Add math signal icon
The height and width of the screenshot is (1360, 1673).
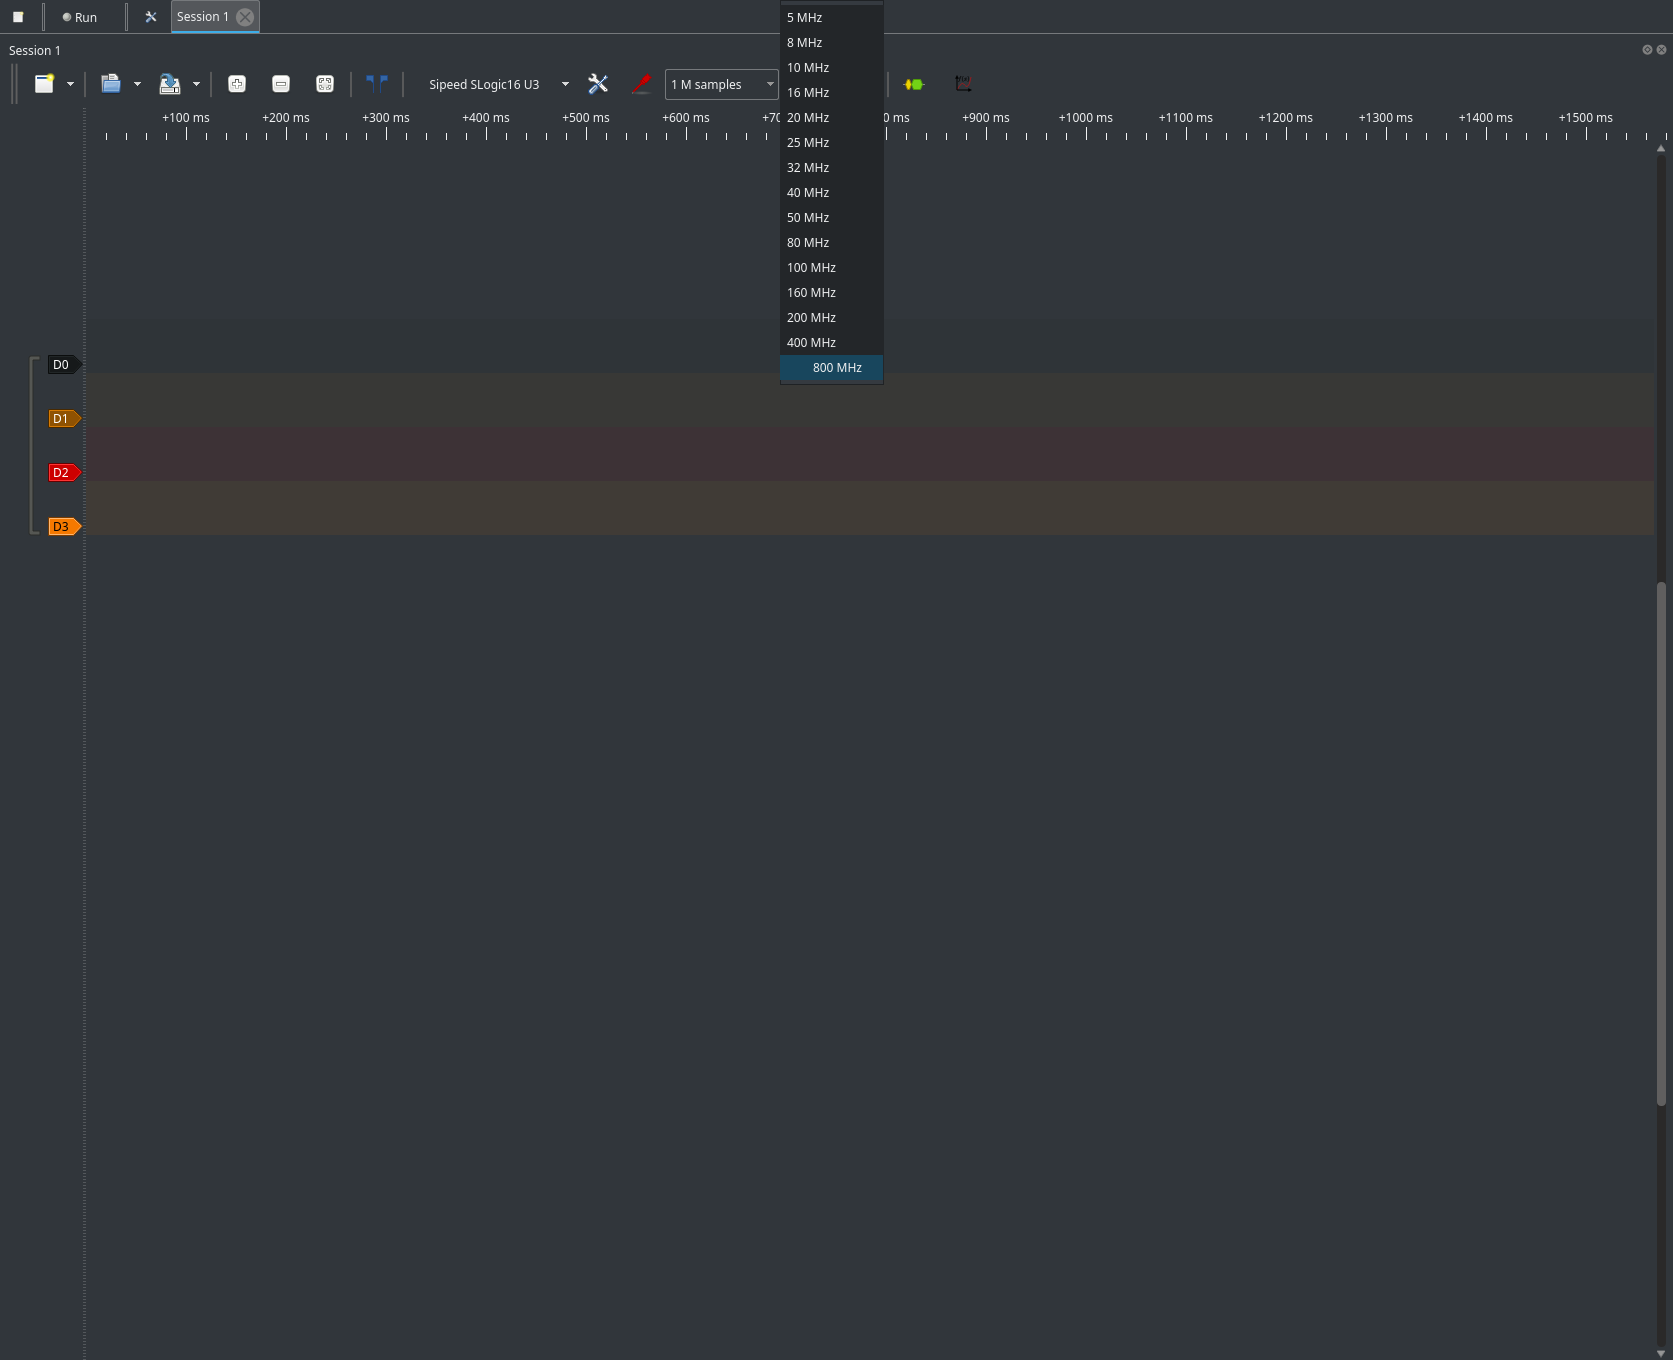coord(963,84)
